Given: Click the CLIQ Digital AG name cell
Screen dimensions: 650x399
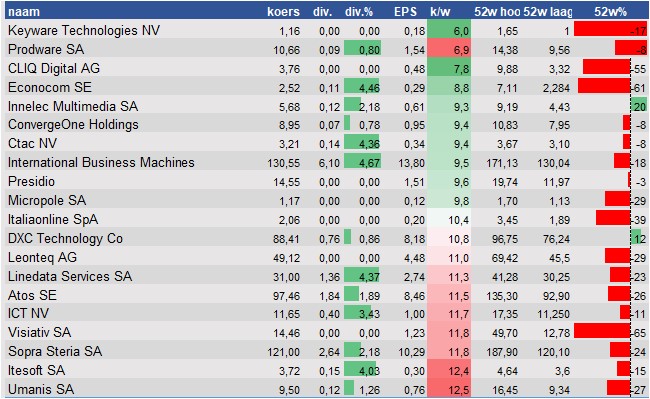Looking at the screenshot, I should click(x=54, y=68).
